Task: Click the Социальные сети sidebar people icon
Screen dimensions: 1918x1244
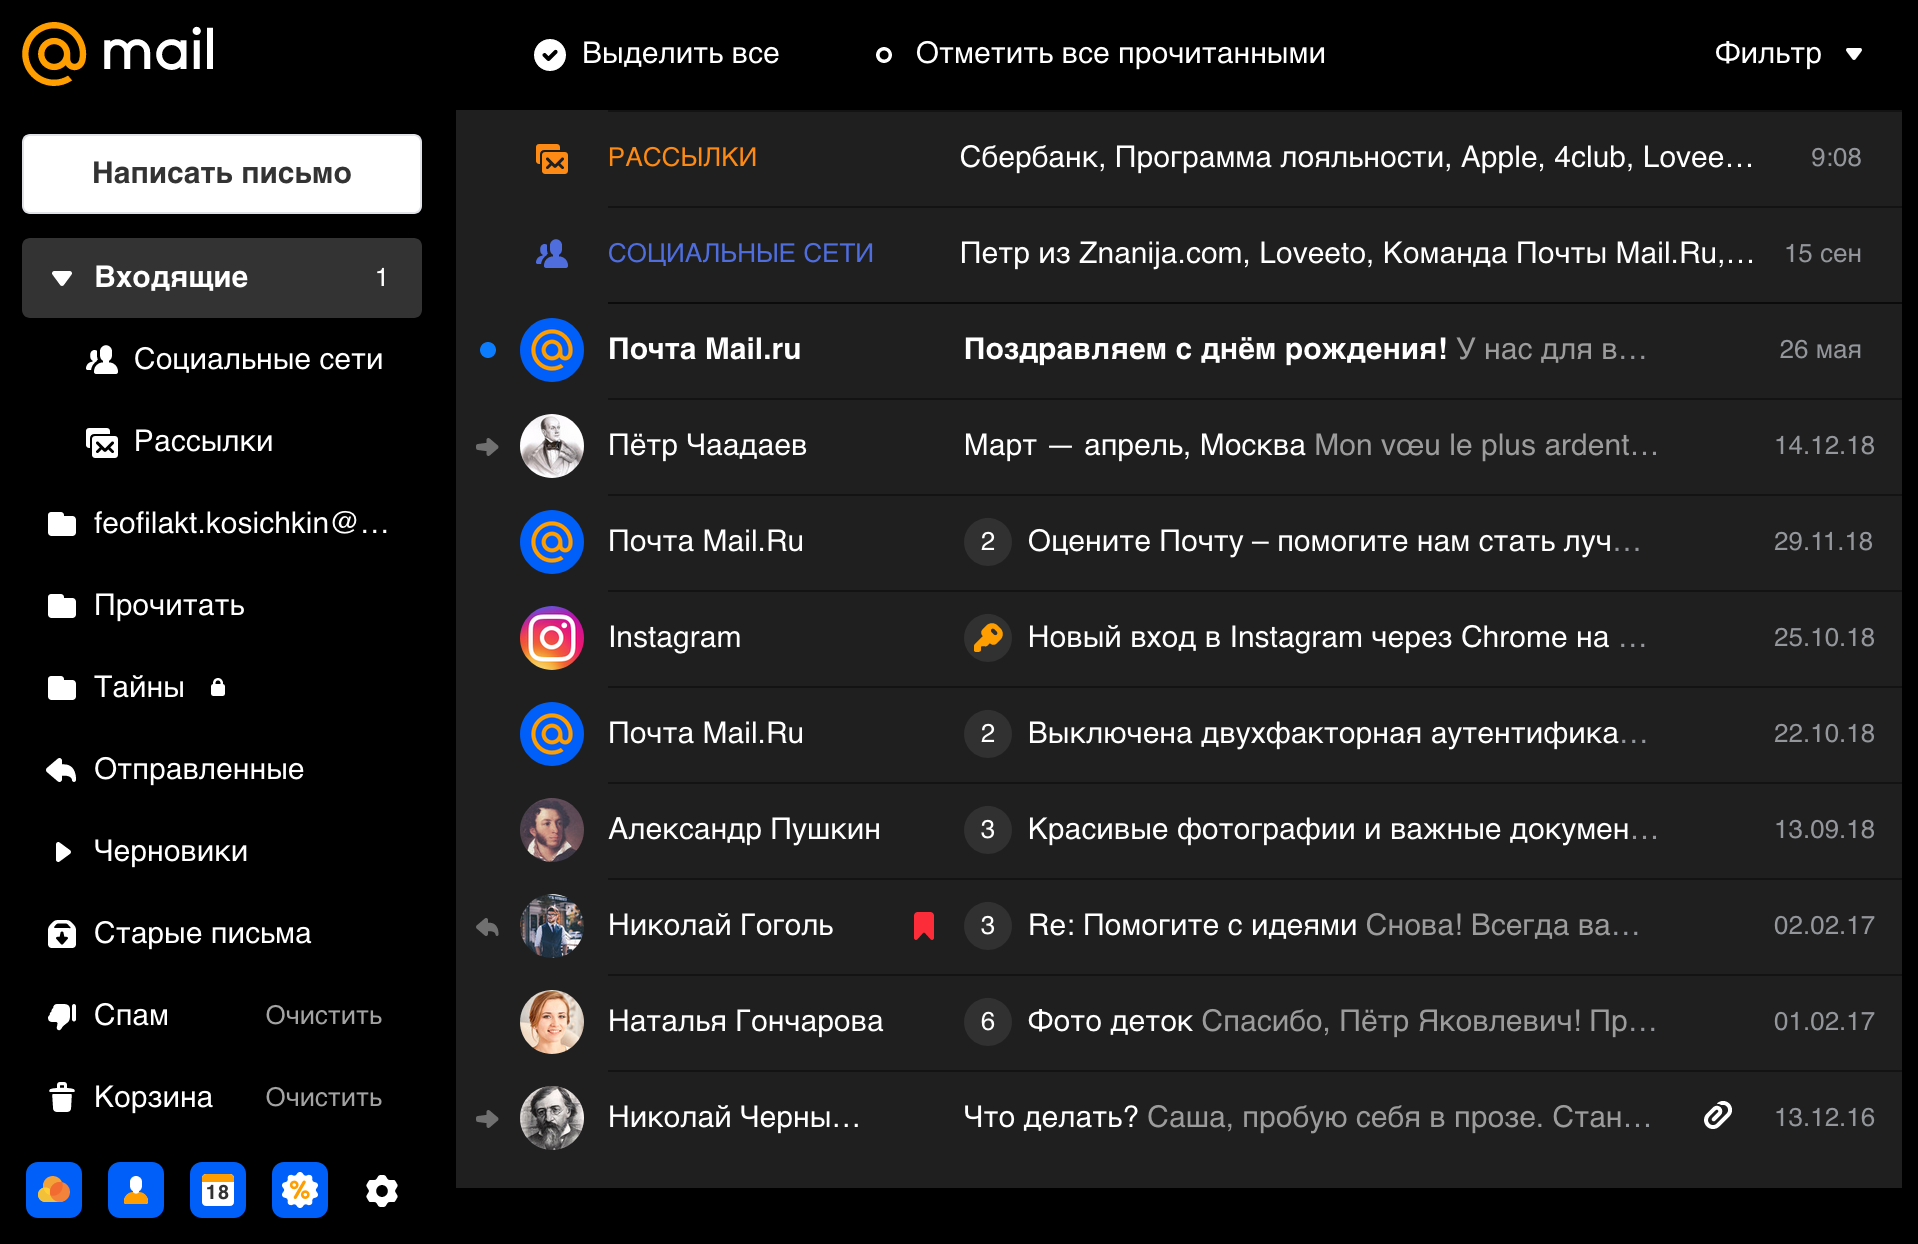Action: 102,360
